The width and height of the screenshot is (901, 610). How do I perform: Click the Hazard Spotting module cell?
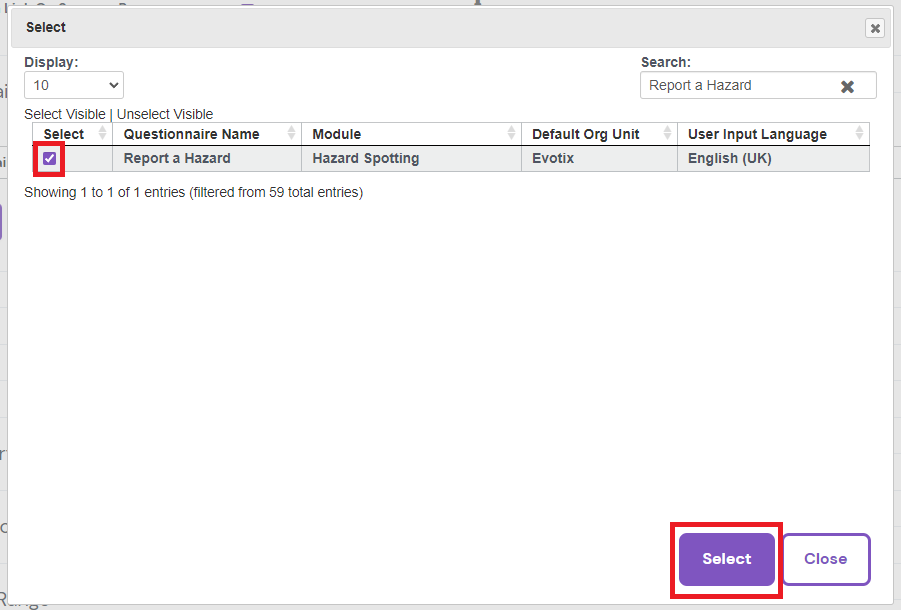click(x=365, y=158)
